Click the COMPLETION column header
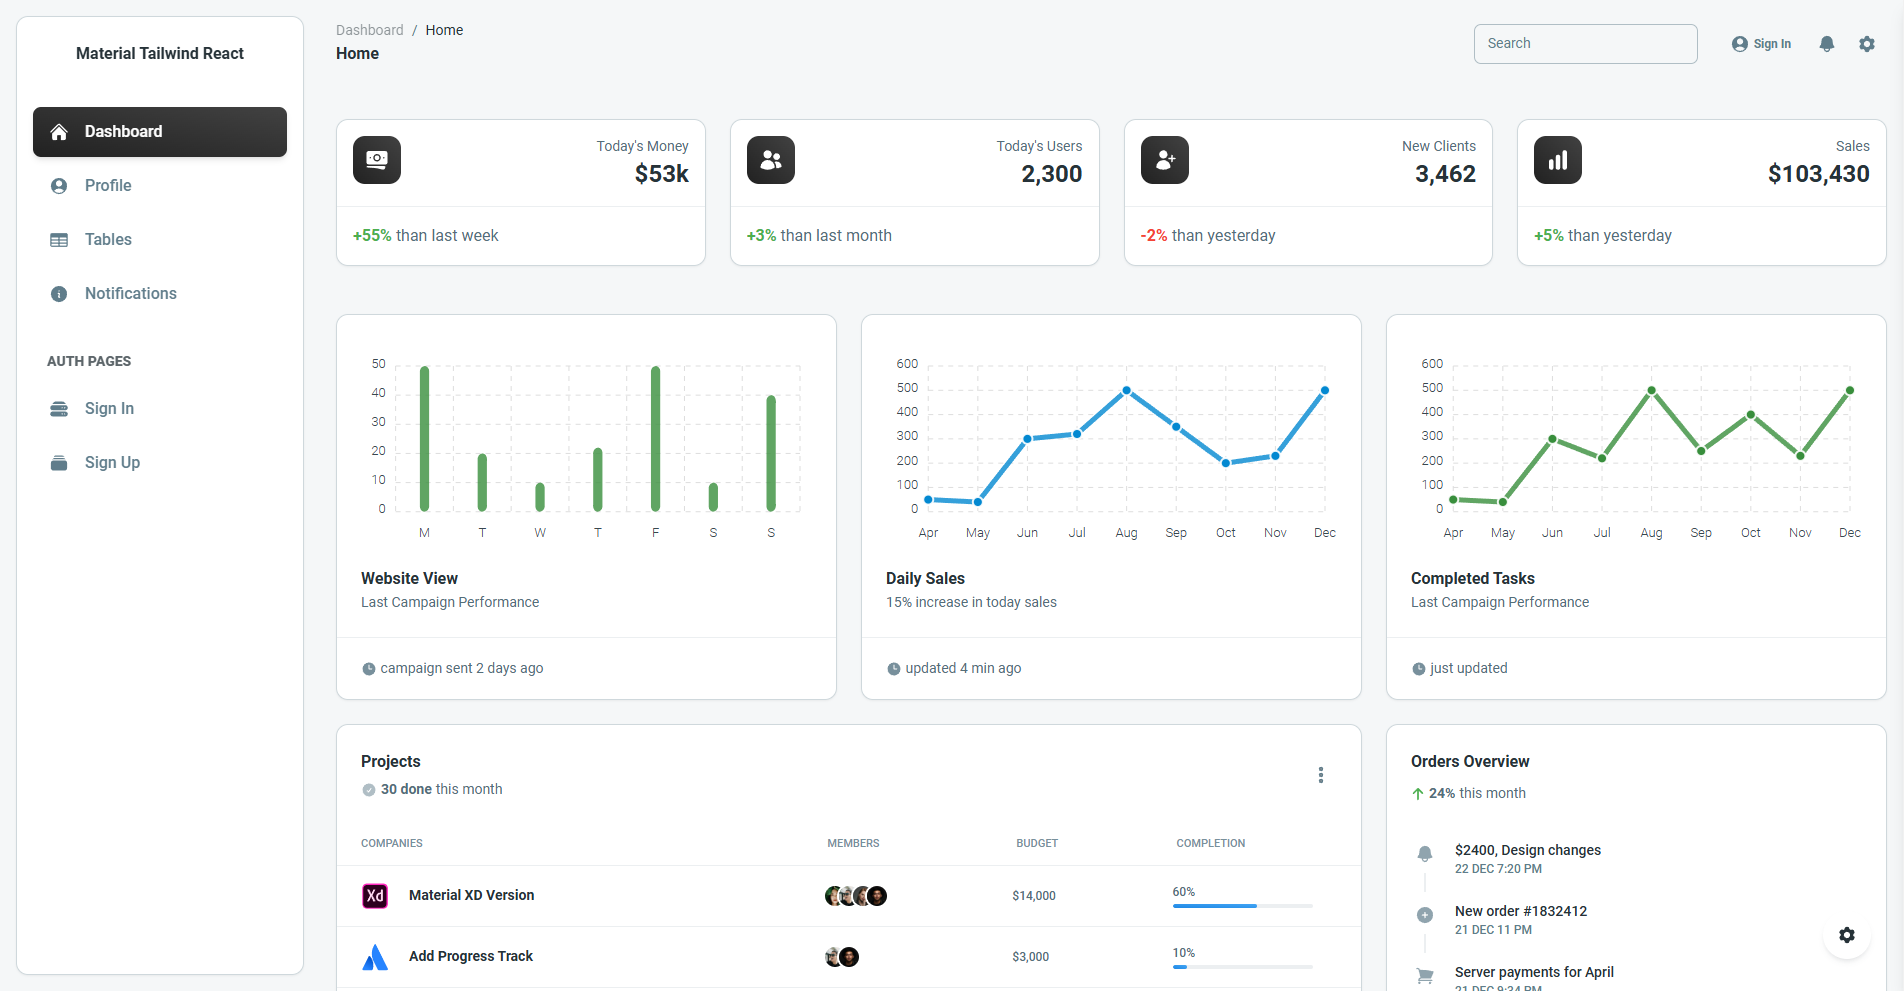Screen dimensions: 1904x991 tap(1211, 844)
